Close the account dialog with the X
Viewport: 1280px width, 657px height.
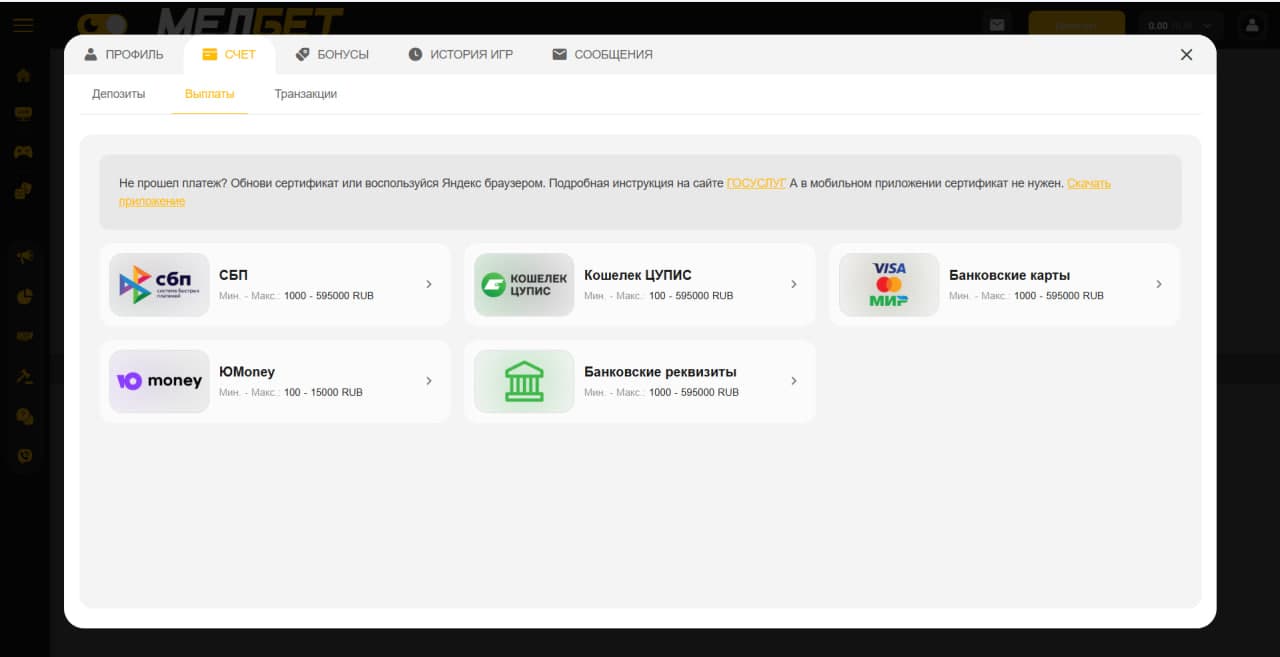click(x=1186, y=55)
